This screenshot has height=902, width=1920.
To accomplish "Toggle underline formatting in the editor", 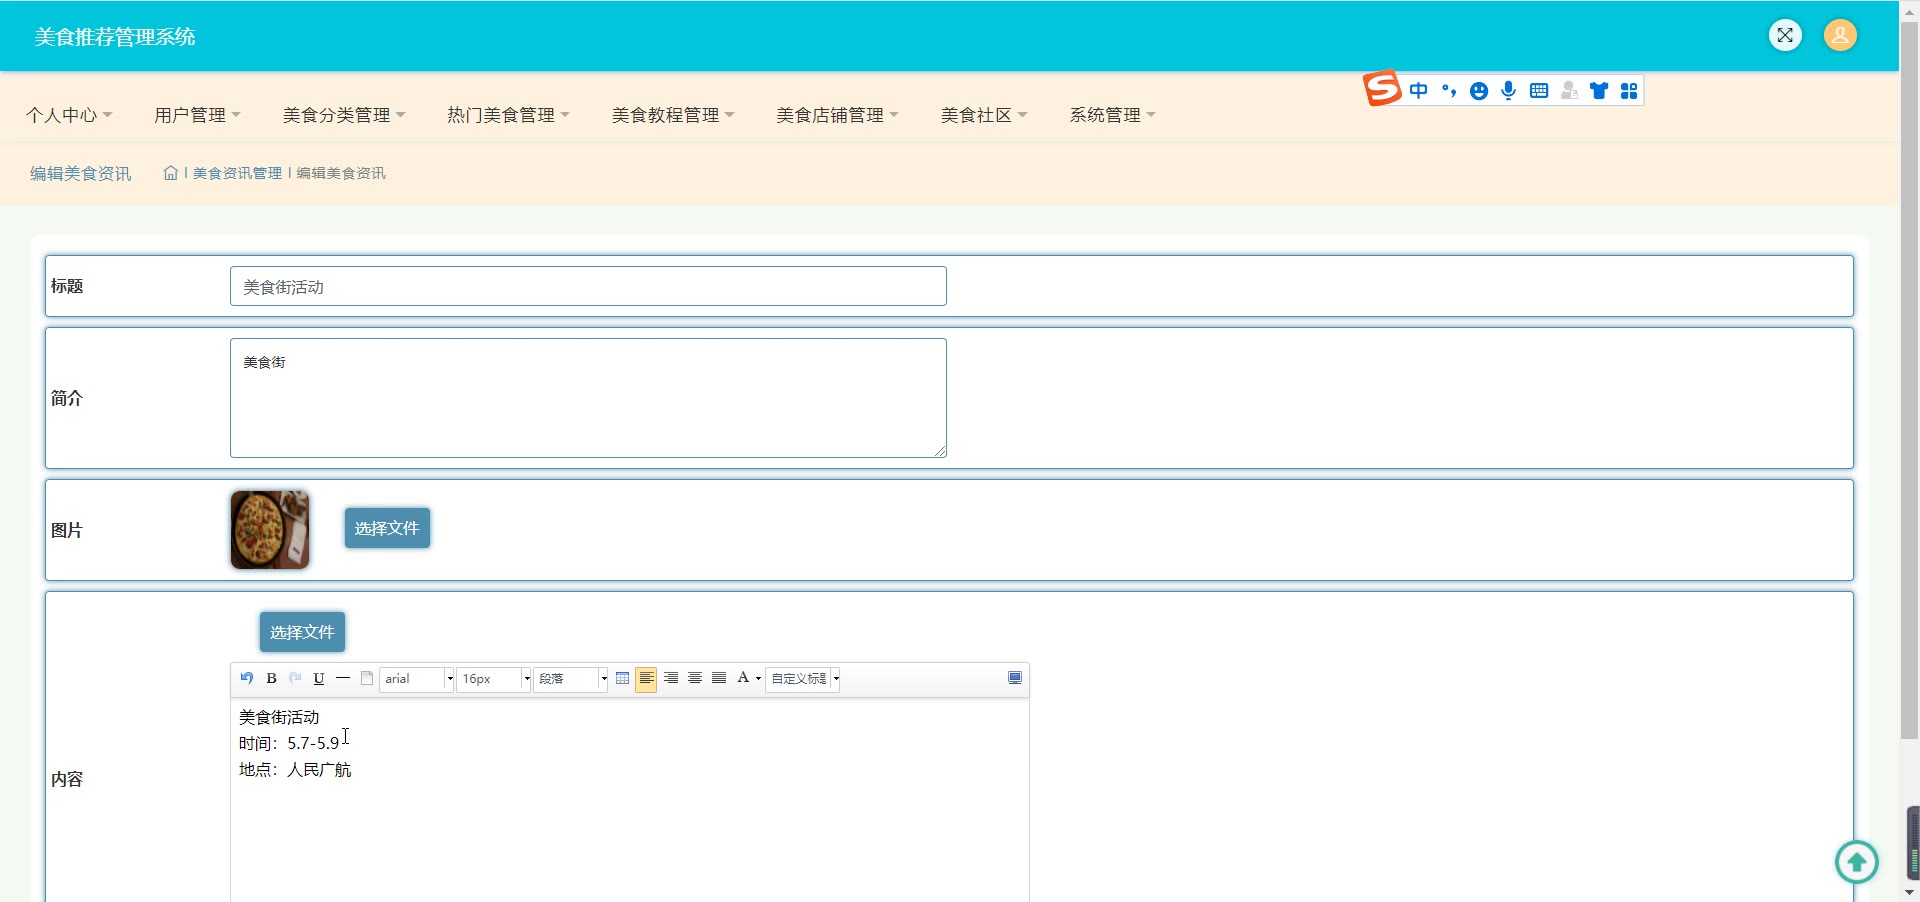I will click(x=319, y=678).
